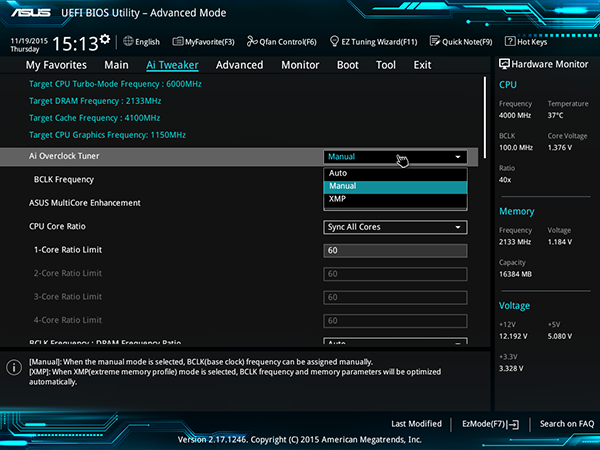Click the globe language icon
600x450 pixels.
(128, 41)
